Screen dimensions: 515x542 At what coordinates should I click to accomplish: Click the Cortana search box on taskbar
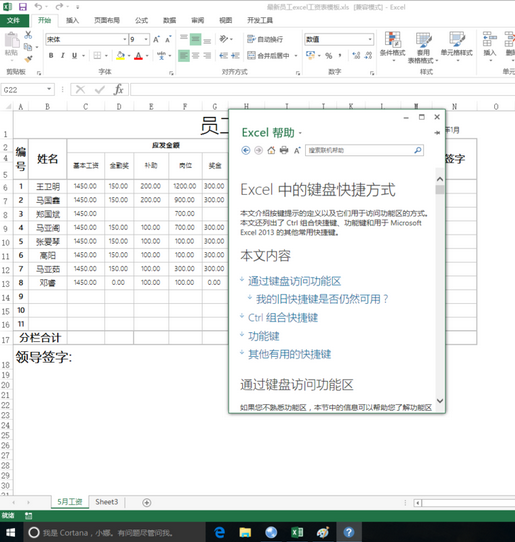pos(114,532)
